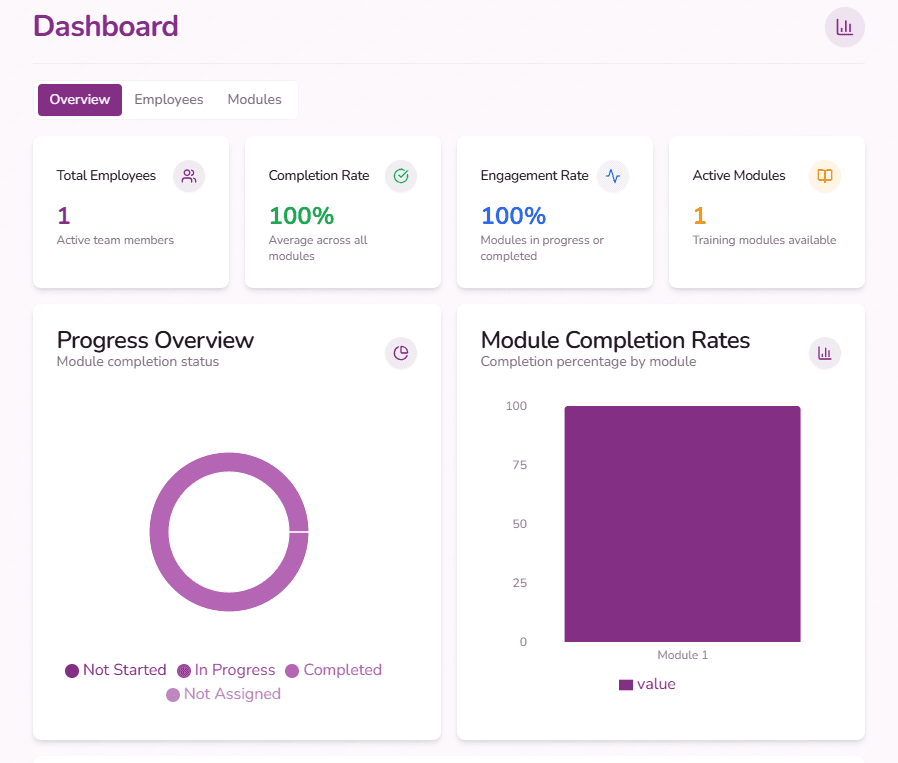Click the pie chart icon on Progress Overview
Viewport: 898px width, 763px height.
400,353
